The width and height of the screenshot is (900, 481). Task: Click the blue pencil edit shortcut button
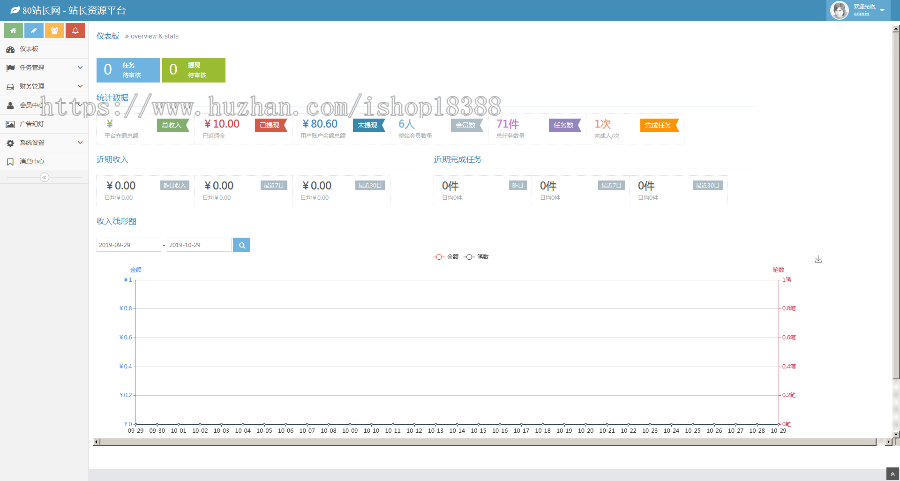[x=33, y=31]
